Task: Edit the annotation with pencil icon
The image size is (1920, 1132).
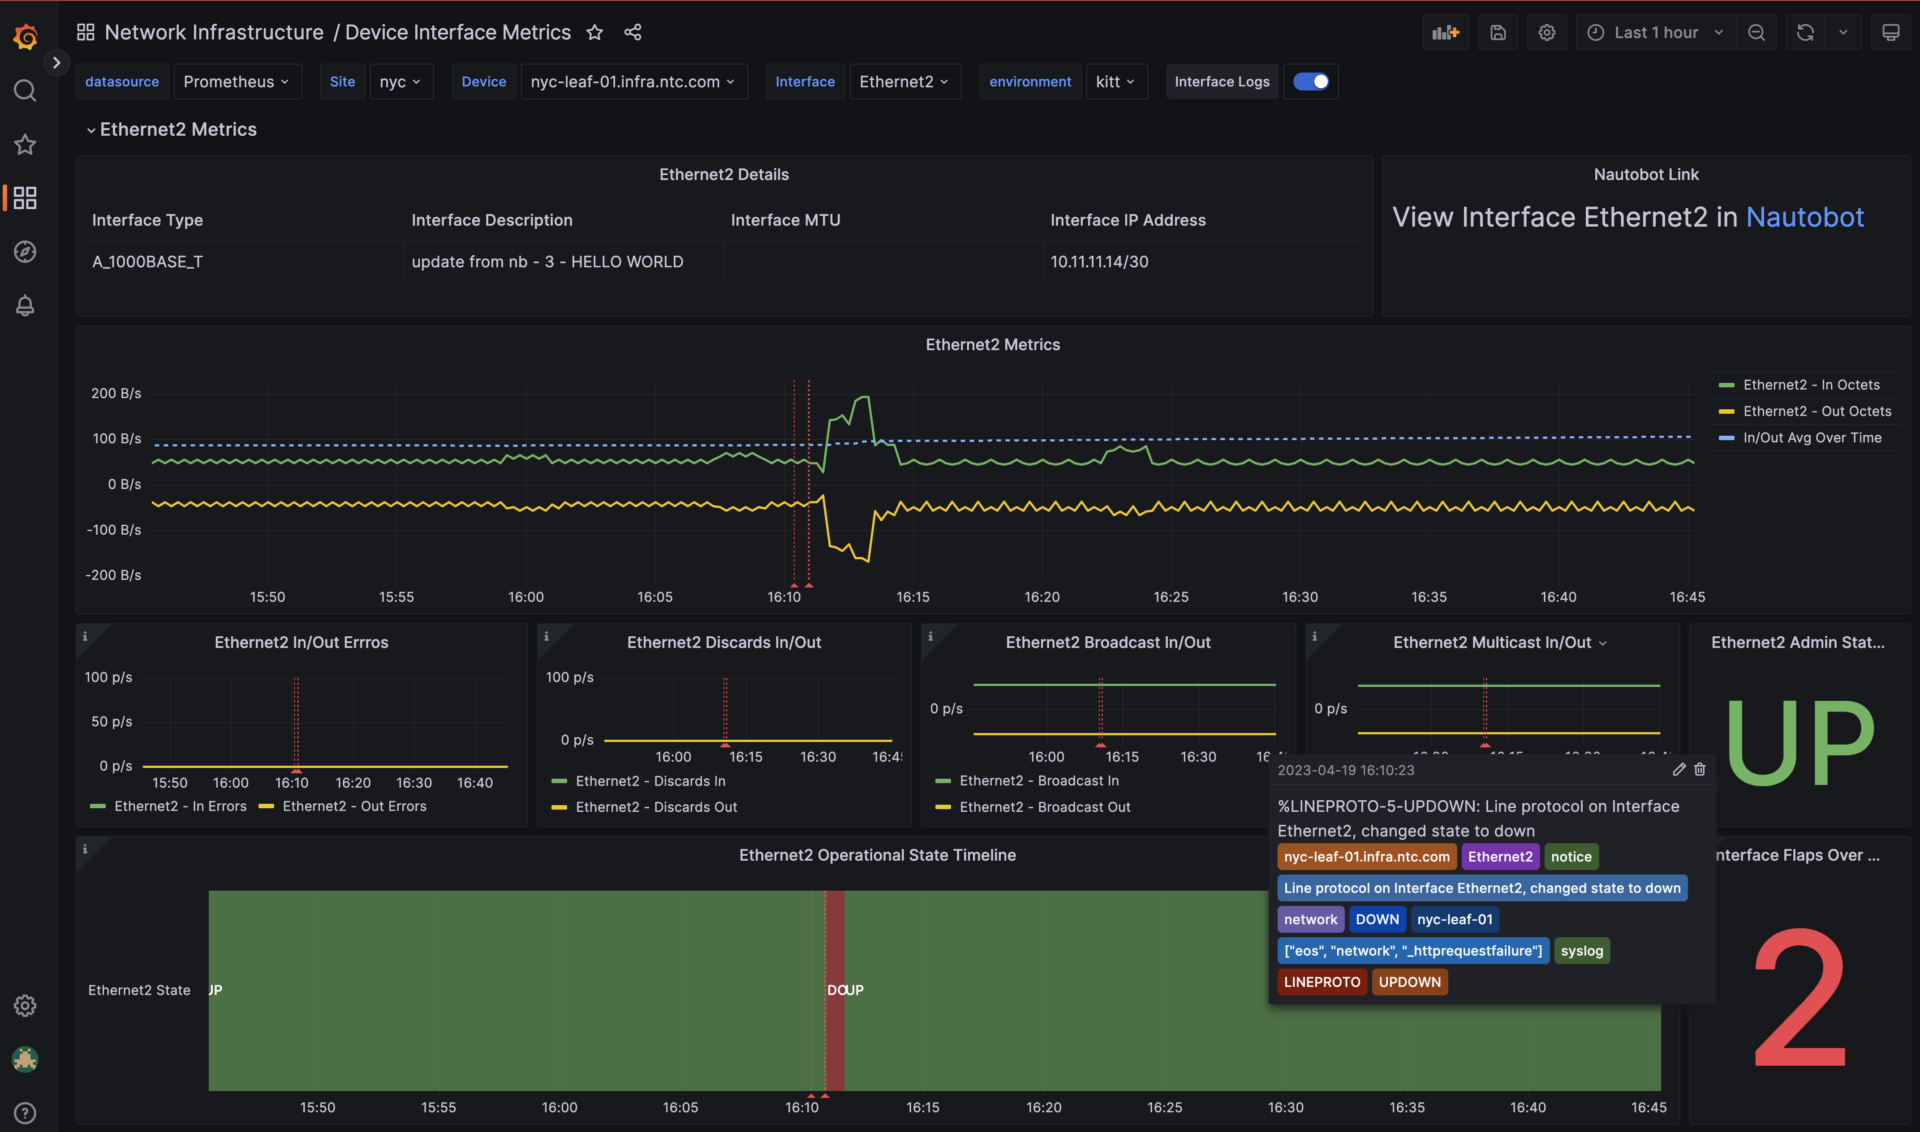Action: pyautogui.click(x=1679, y=769)
